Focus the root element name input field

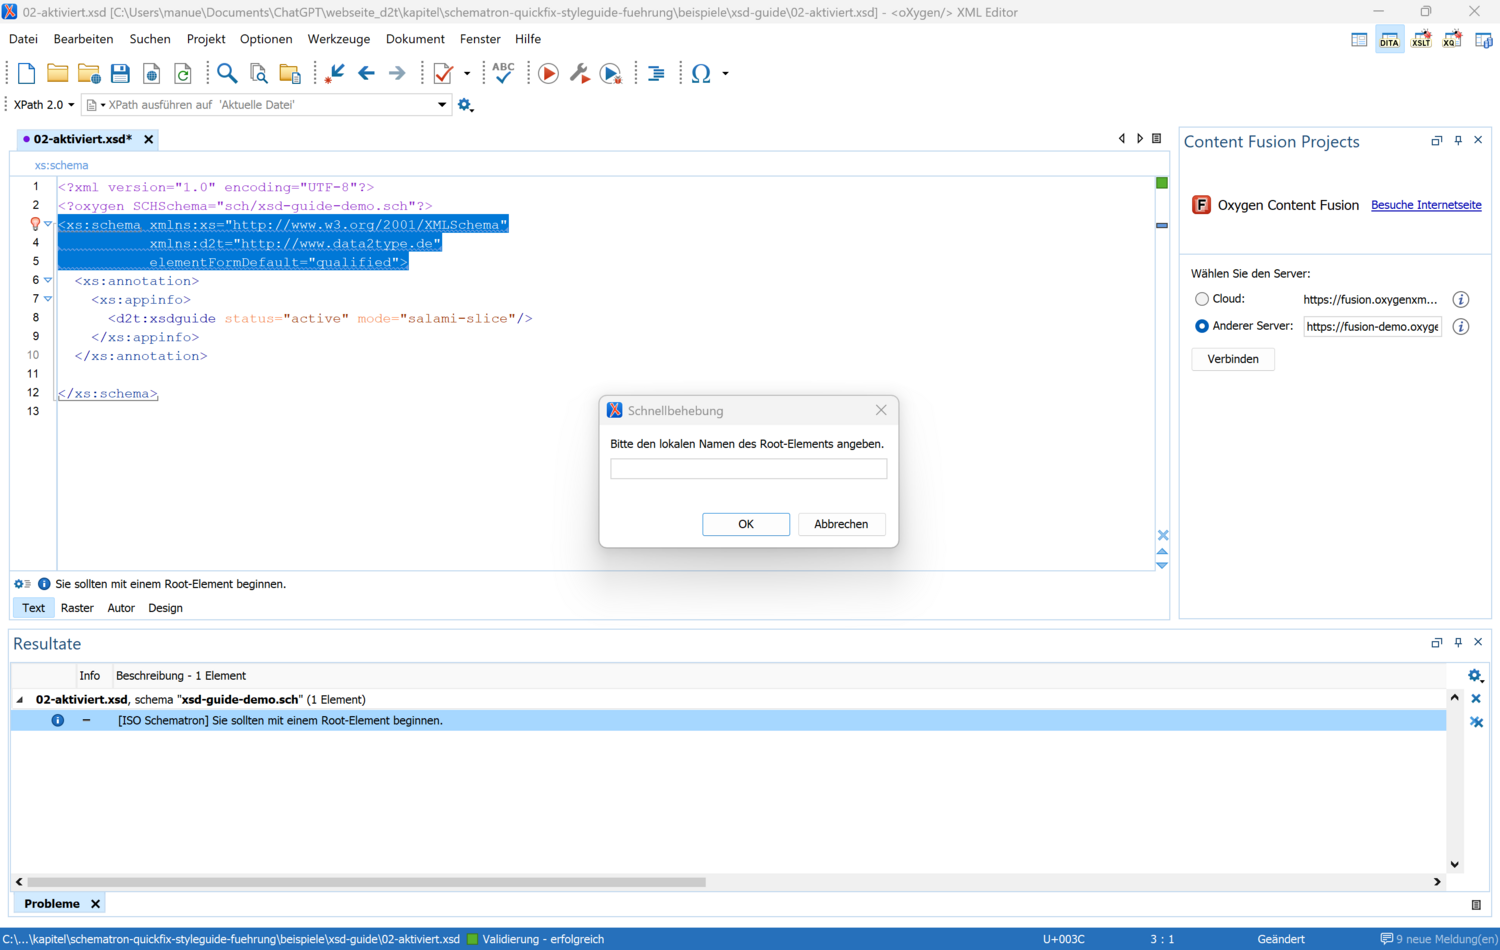pyautogui.click(x=748, y=469)
